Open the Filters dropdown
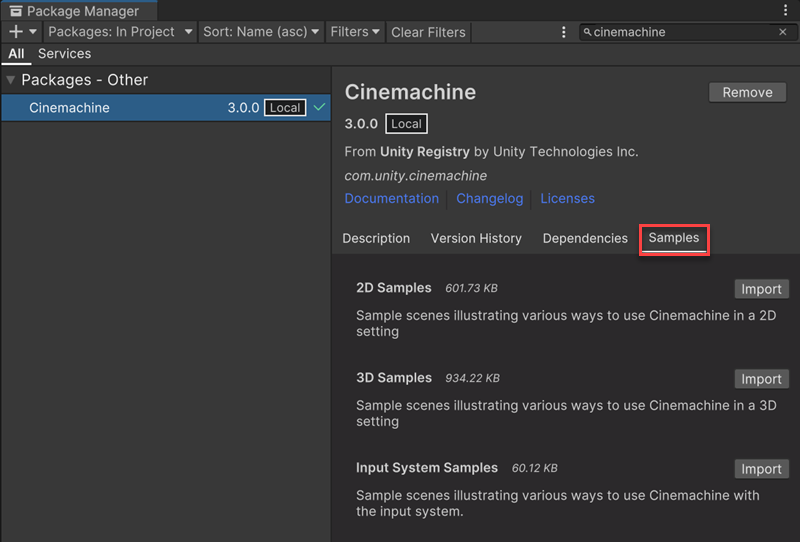The width and height of the screenshot is (800, 542). point(355,32)
